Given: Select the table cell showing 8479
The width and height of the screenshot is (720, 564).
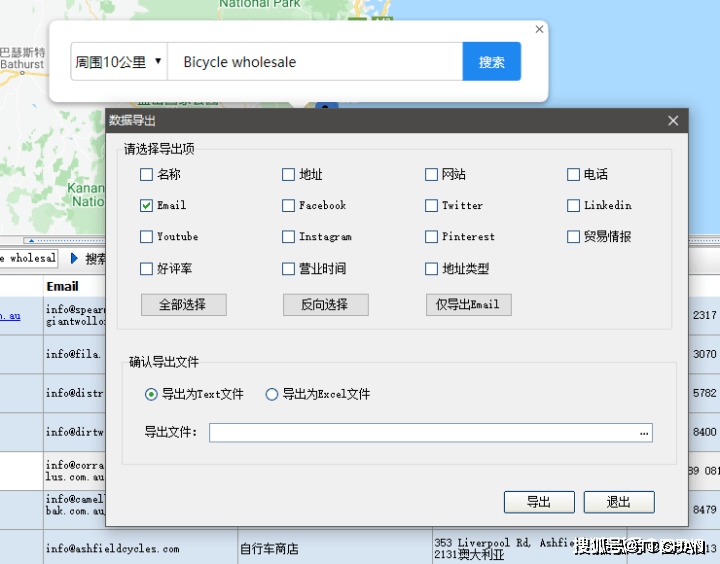Looking at the screenshot, I should pos(704,509).
